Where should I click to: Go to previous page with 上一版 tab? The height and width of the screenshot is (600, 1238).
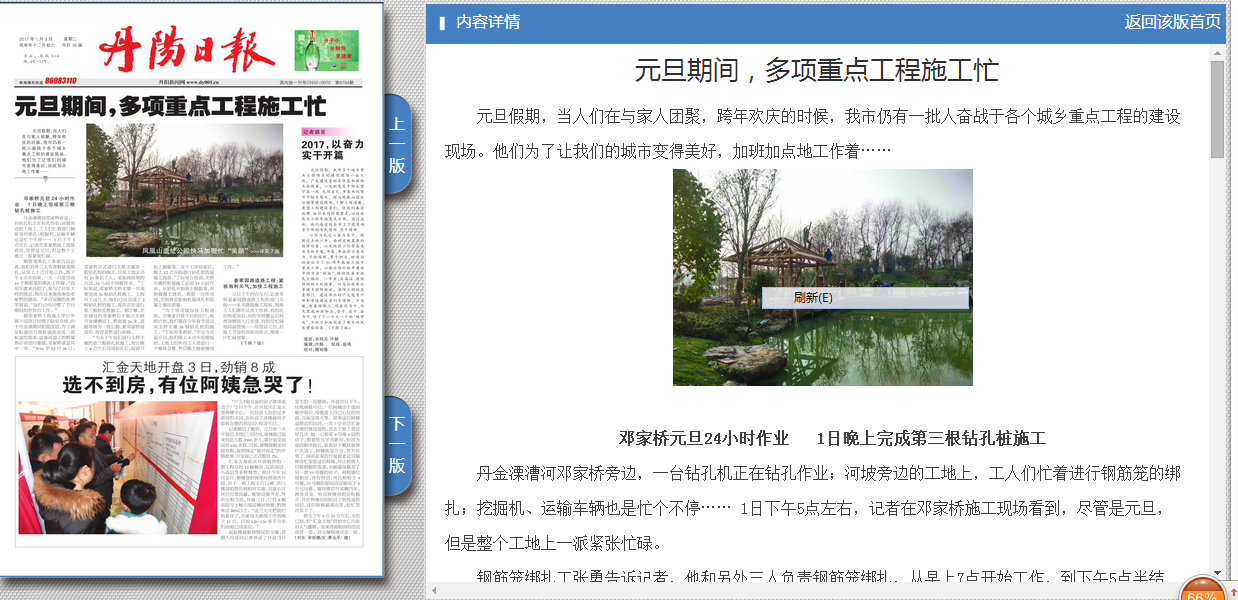(397, 145)
